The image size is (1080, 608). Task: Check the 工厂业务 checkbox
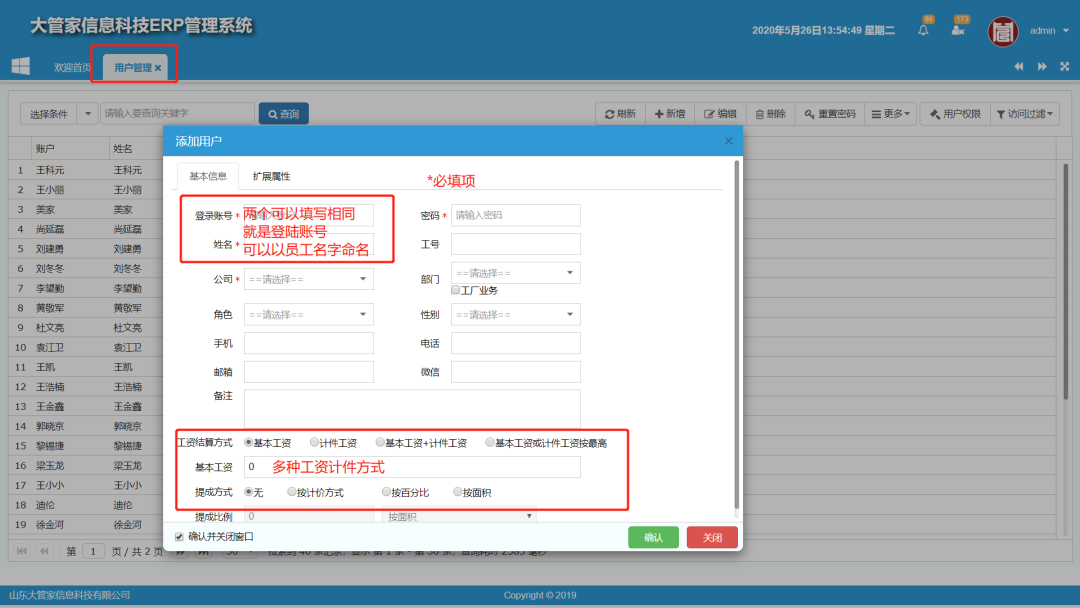(x=456, y=290)
